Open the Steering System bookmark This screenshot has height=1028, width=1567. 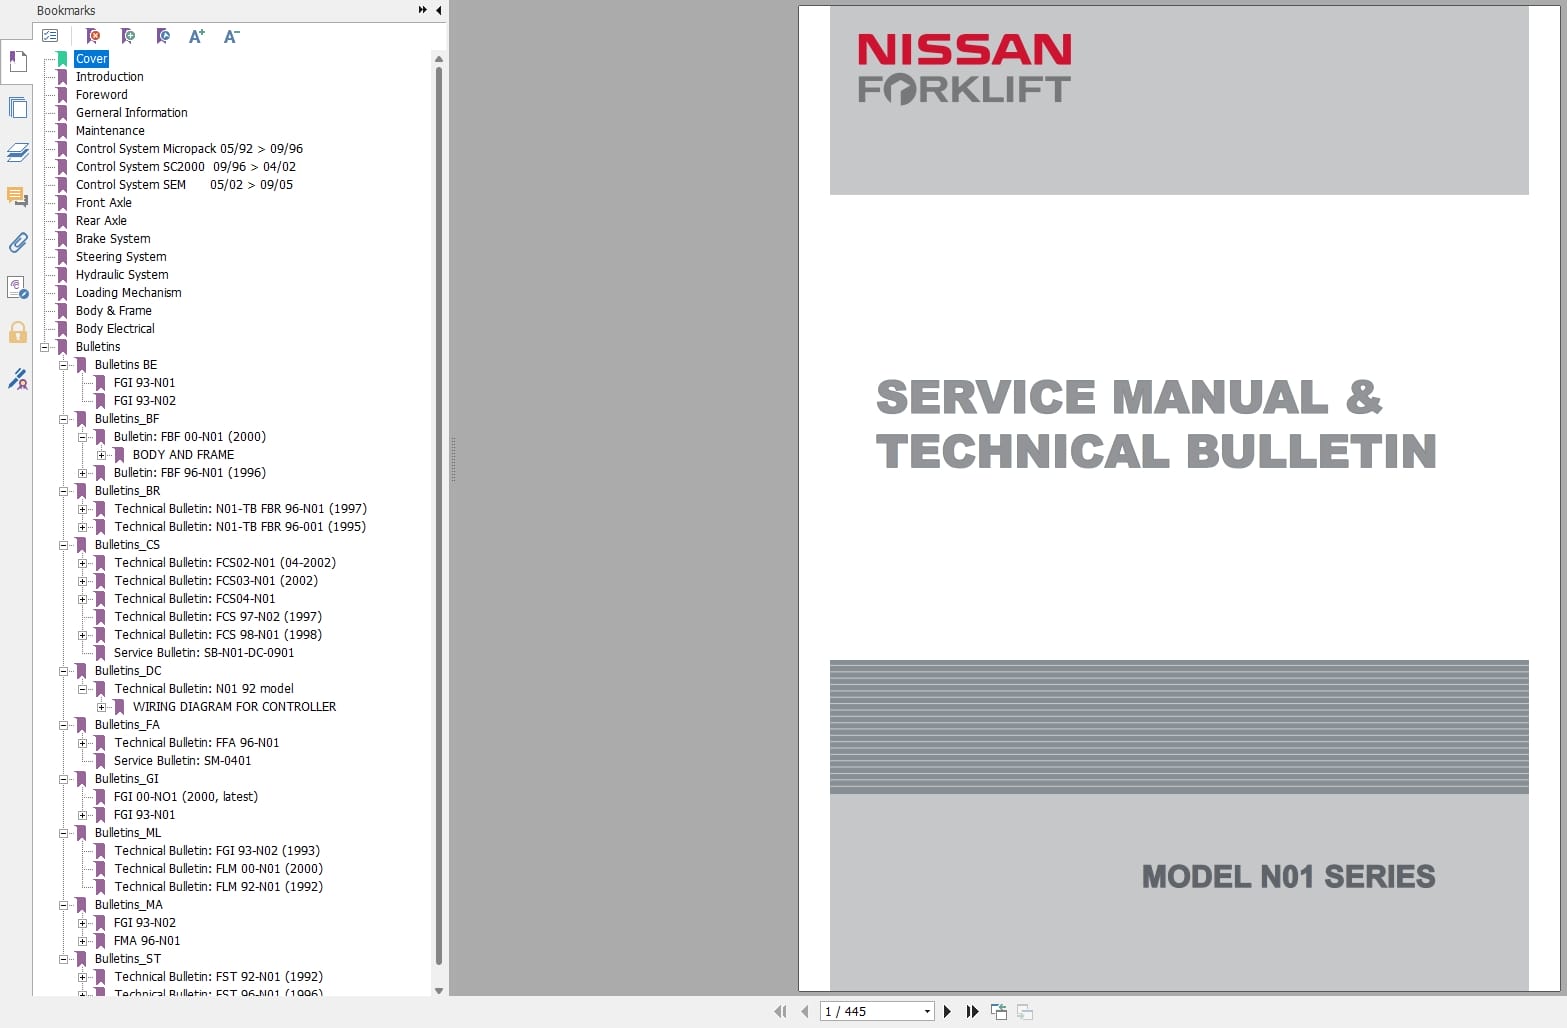pos(121,257)
